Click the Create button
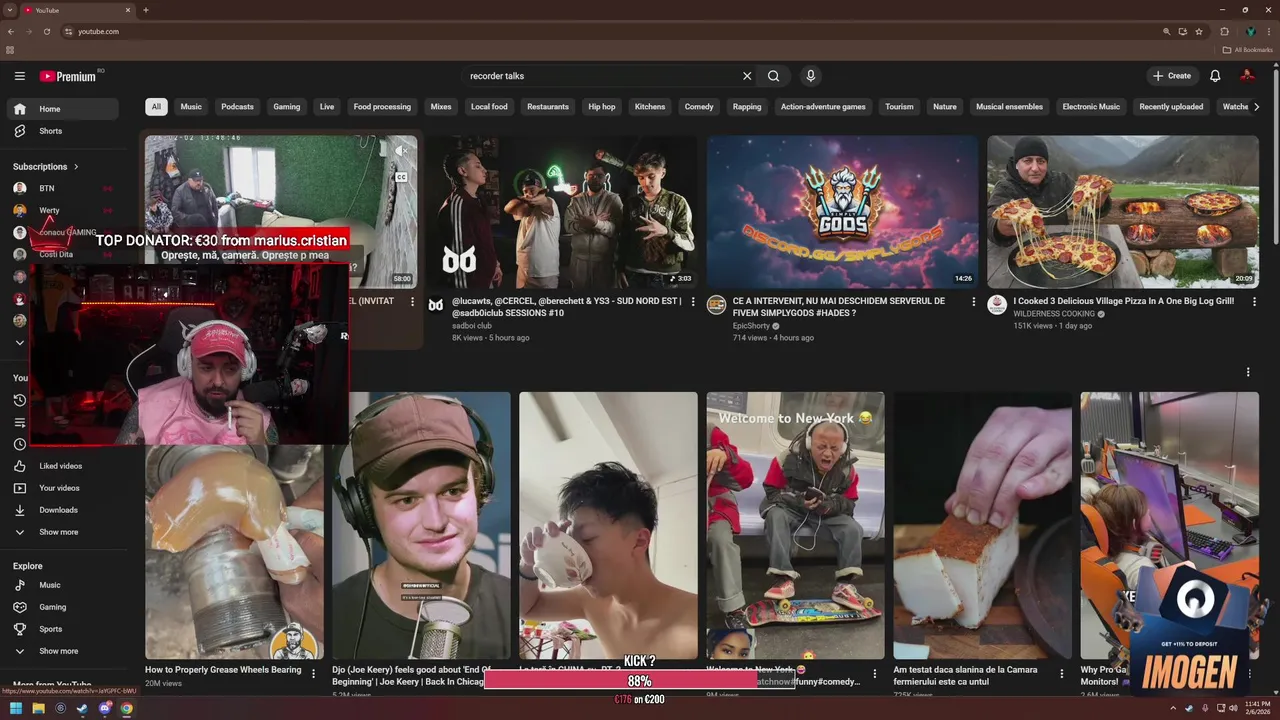 (x=1172, y=76)
